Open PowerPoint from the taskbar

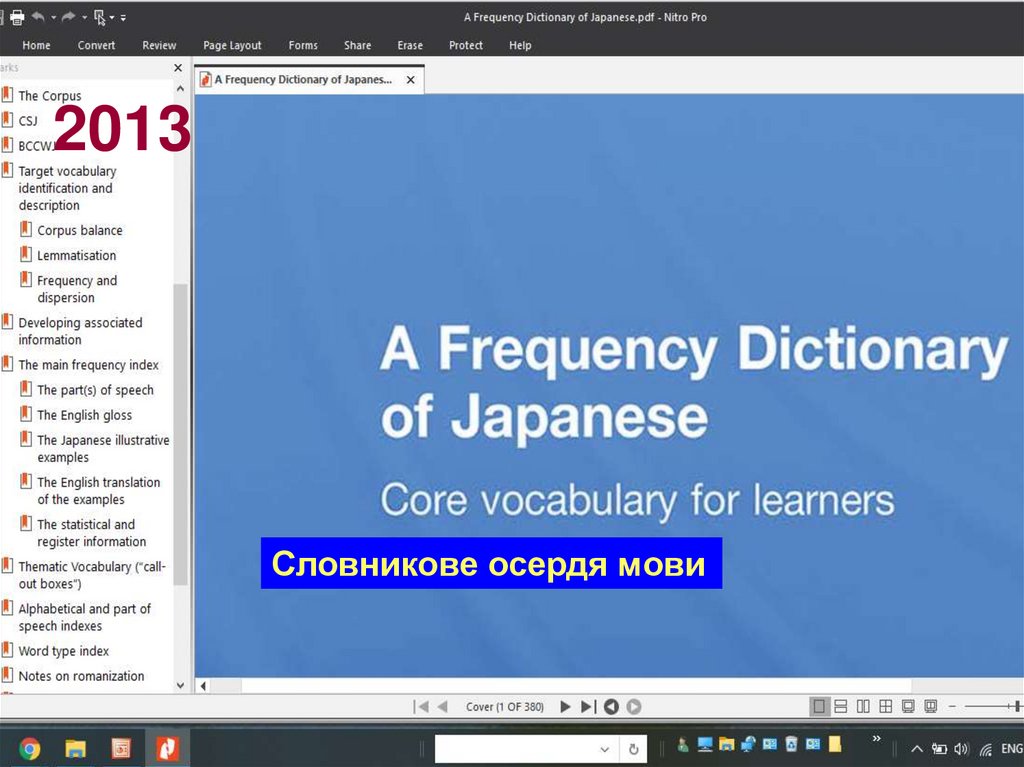pos(121,748)
